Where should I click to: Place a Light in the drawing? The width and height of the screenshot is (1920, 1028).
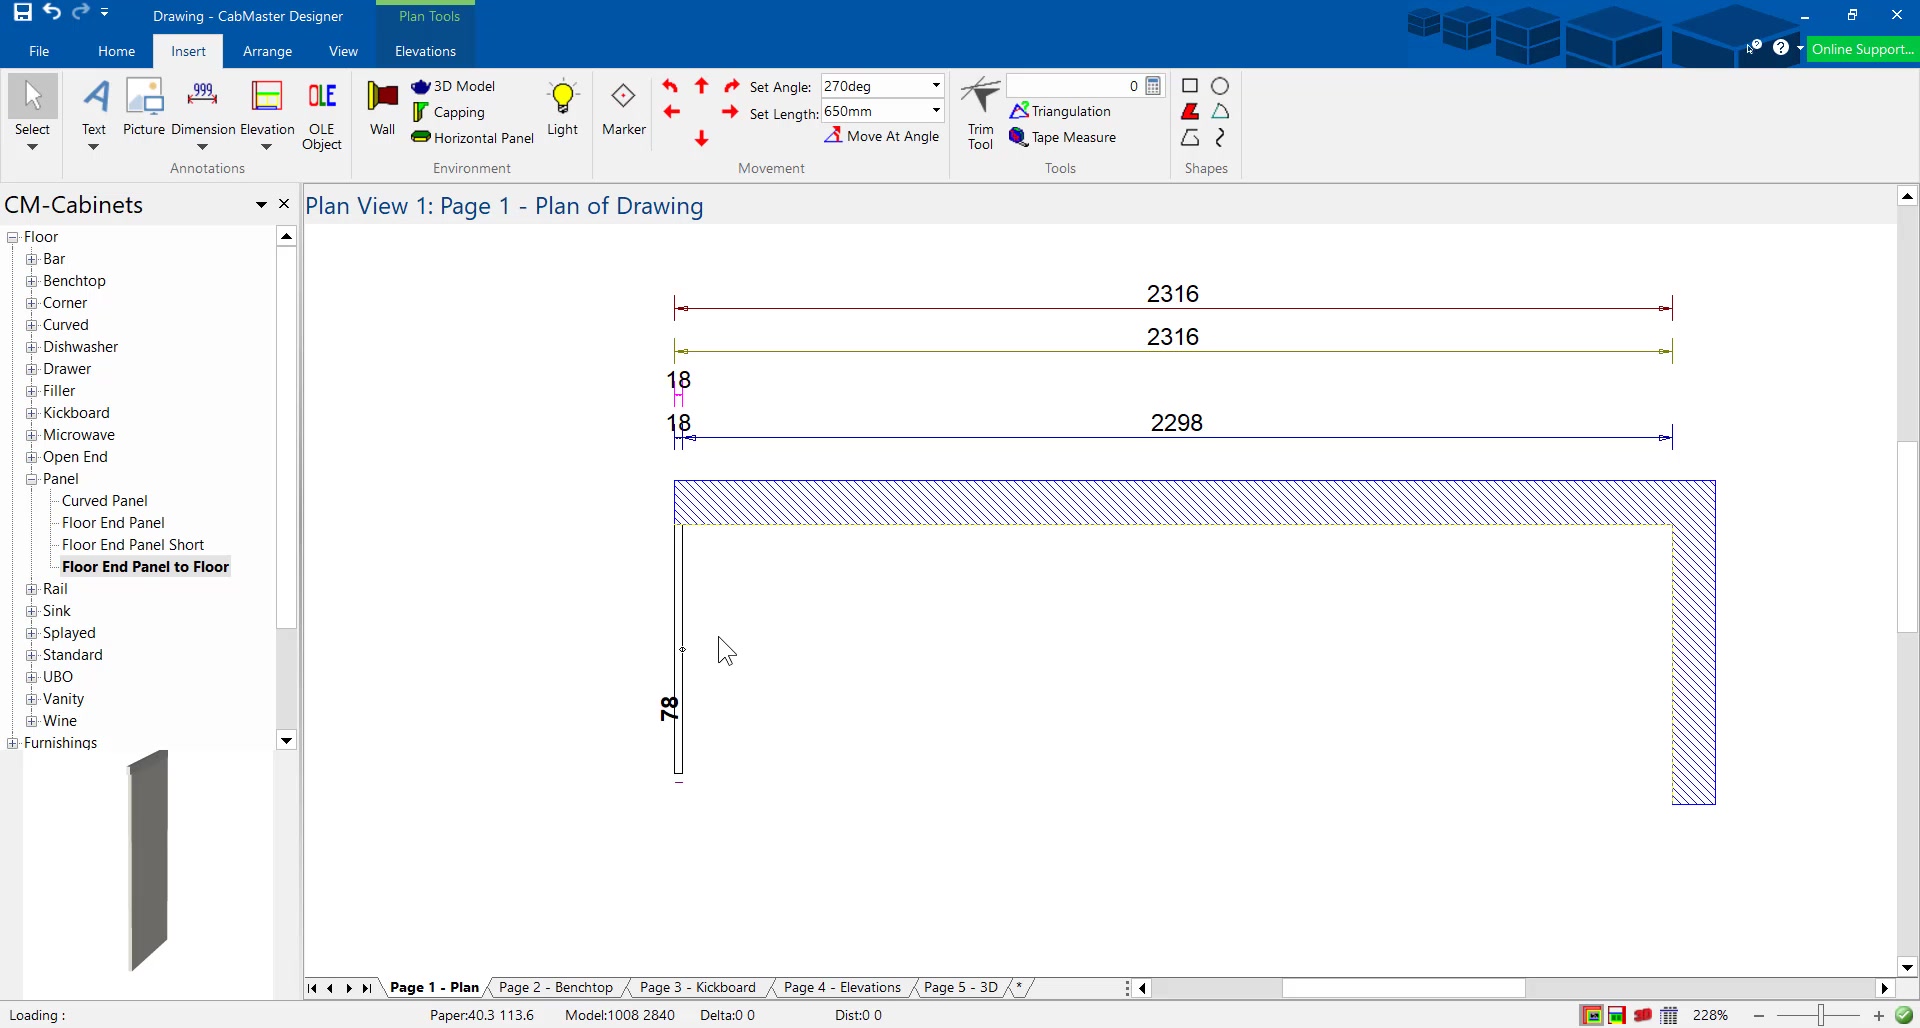(563, 107)
